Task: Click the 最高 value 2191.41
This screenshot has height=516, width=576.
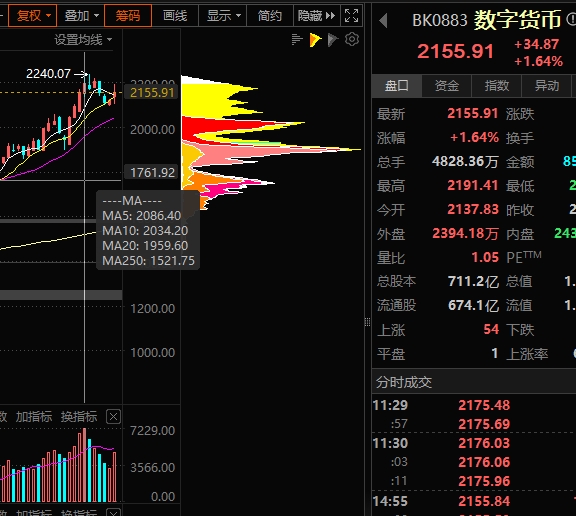Action: coord(473,185)
